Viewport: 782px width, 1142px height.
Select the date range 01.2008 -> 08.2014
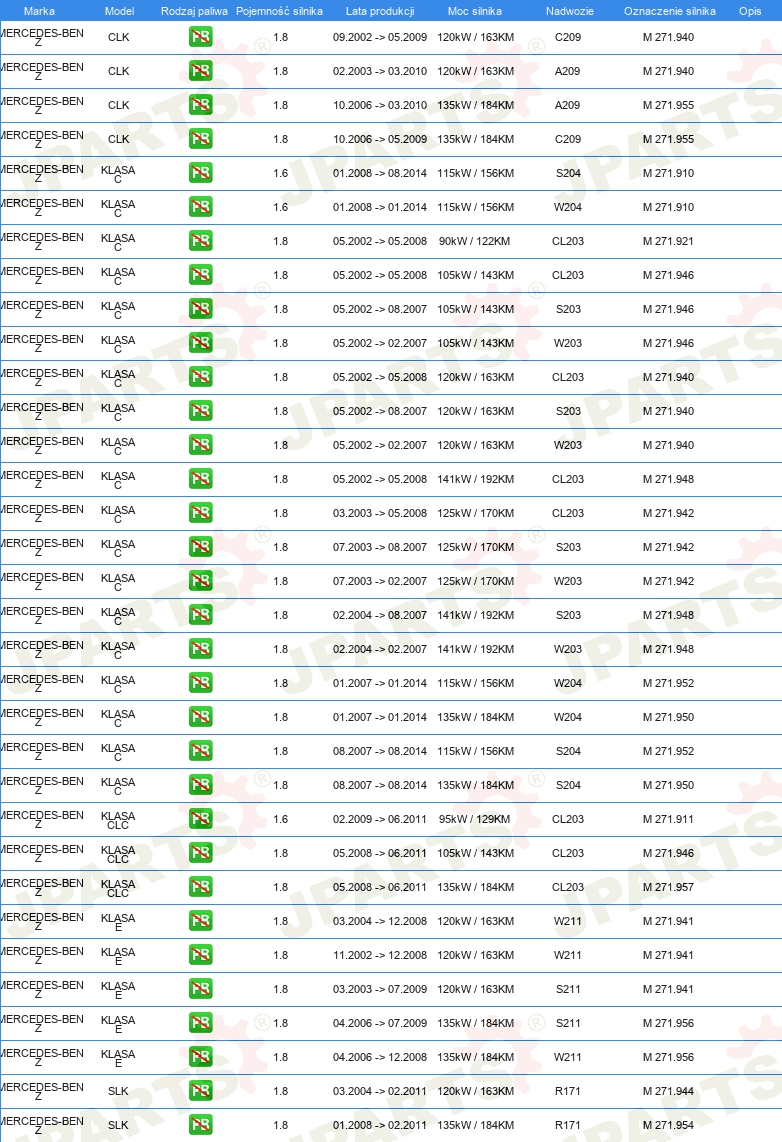click(380, 173)
